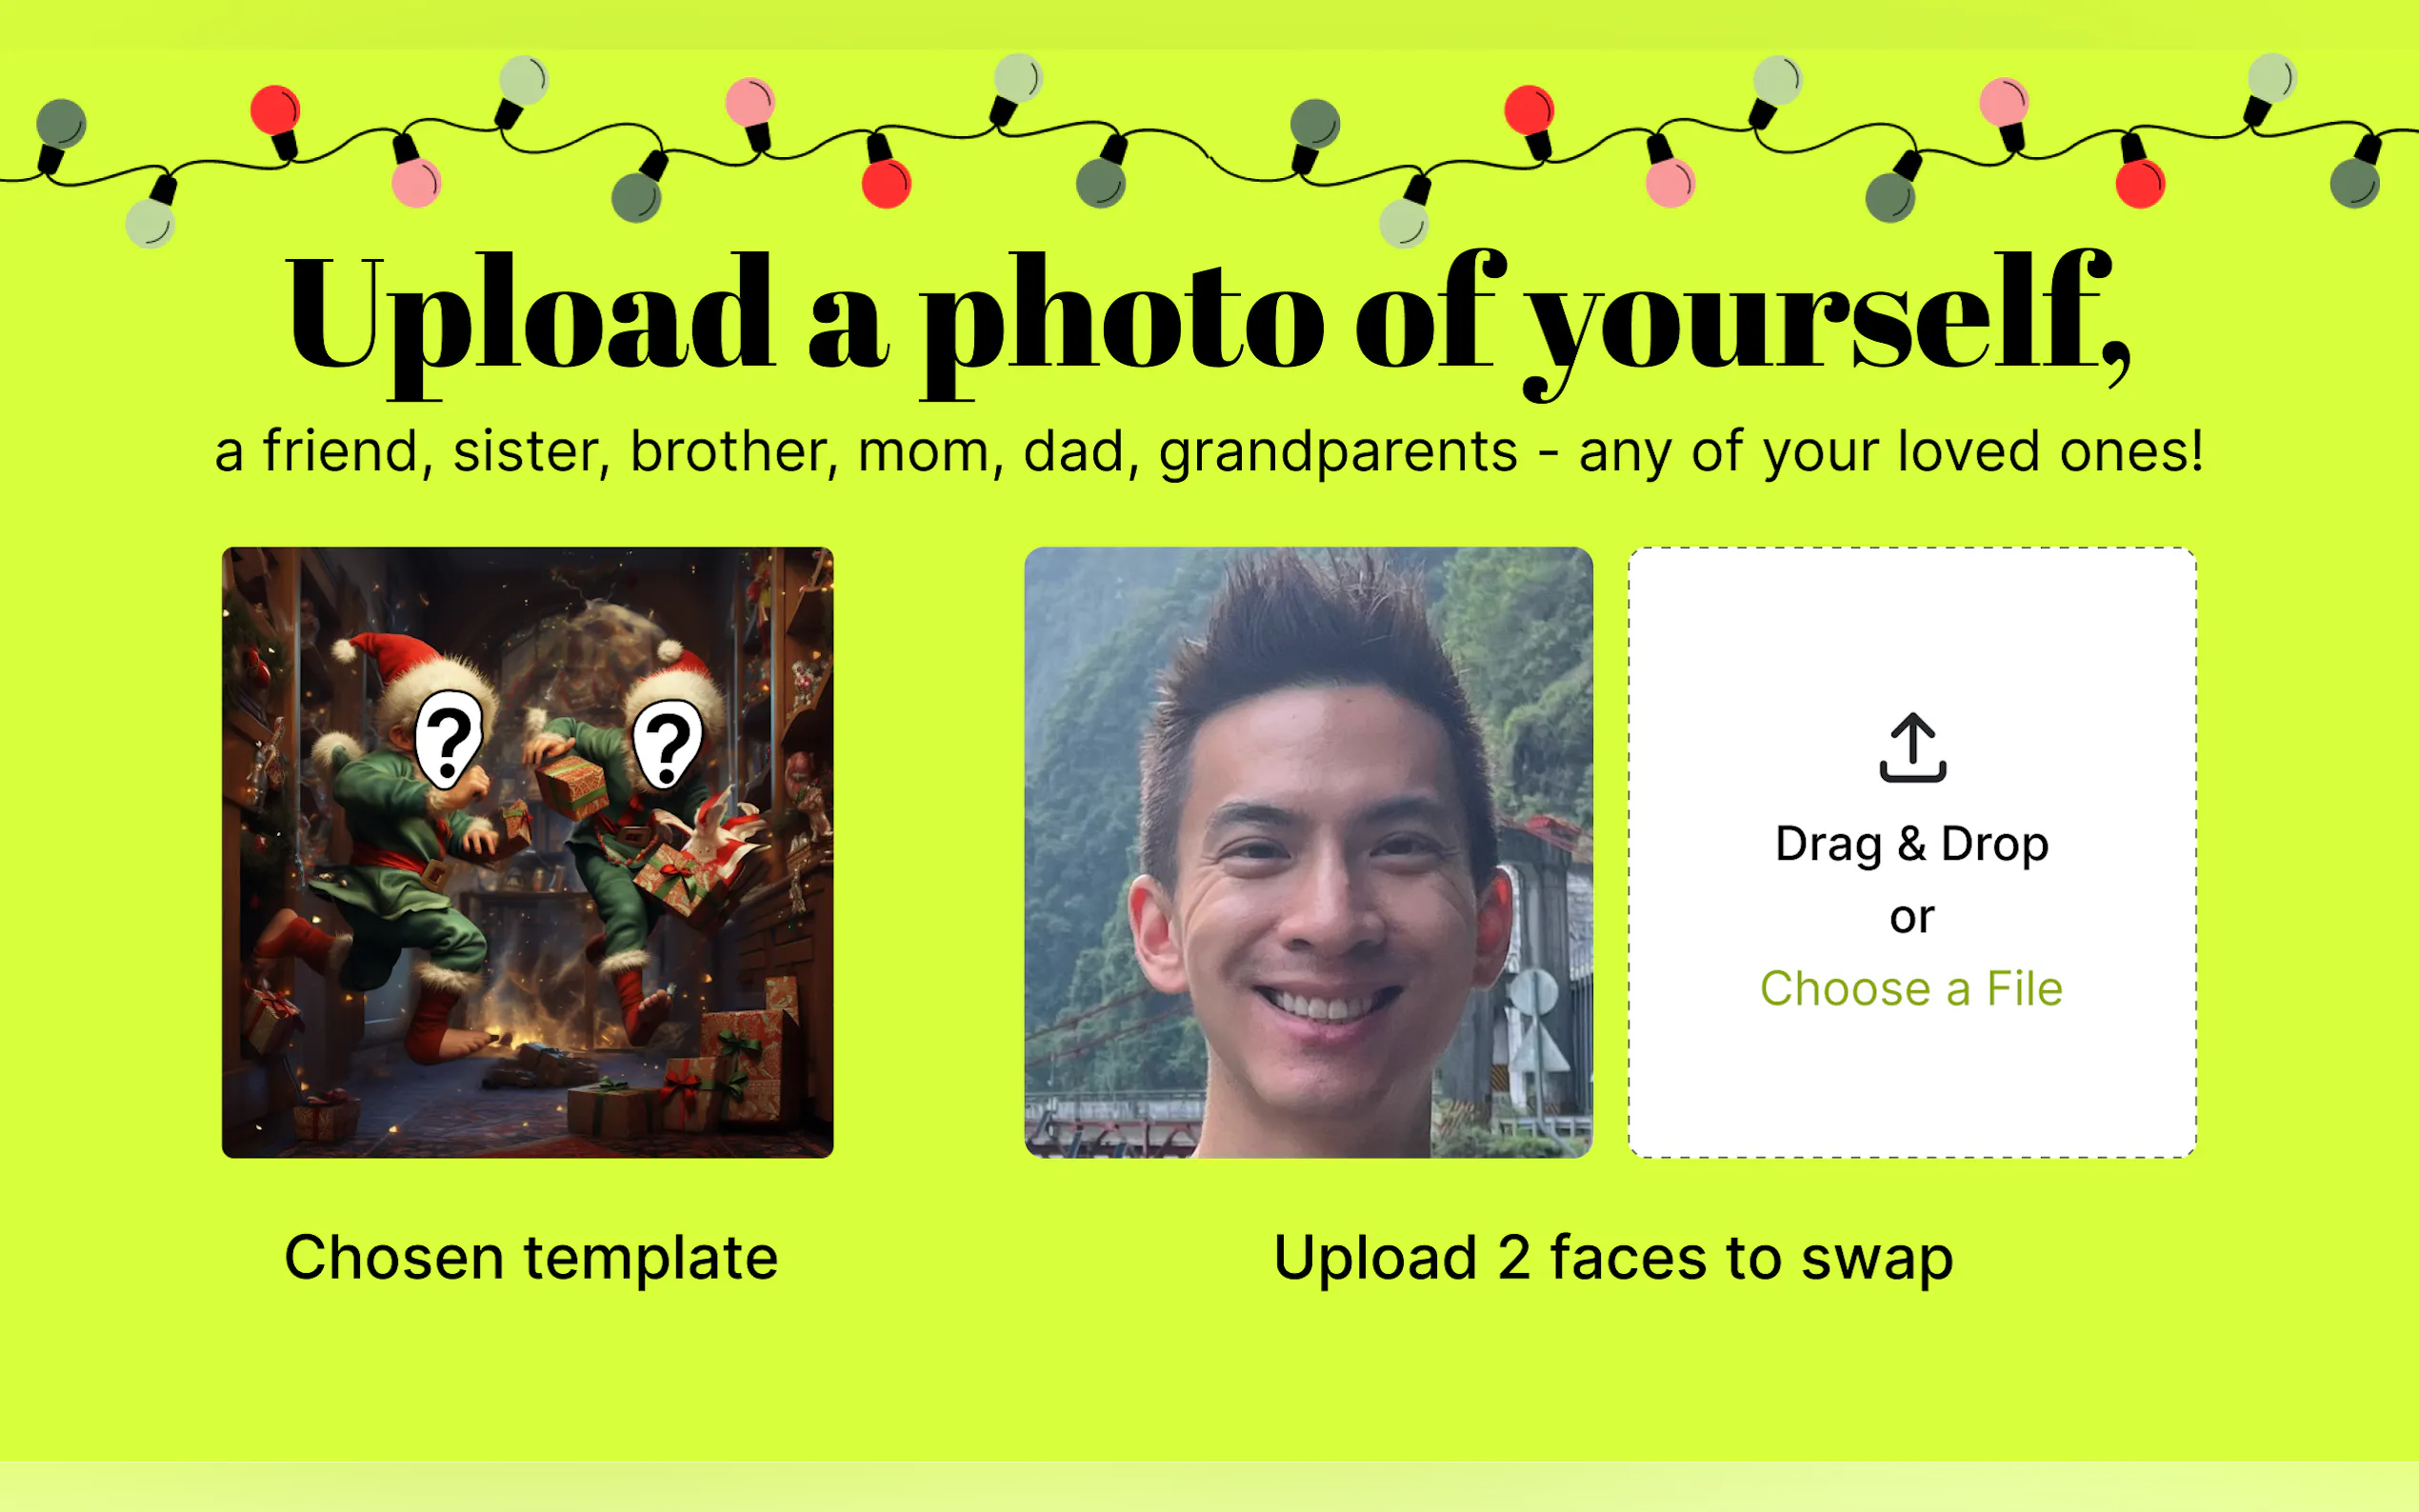Click the red bulb above the word 'of'

[x=1529, y=111]
